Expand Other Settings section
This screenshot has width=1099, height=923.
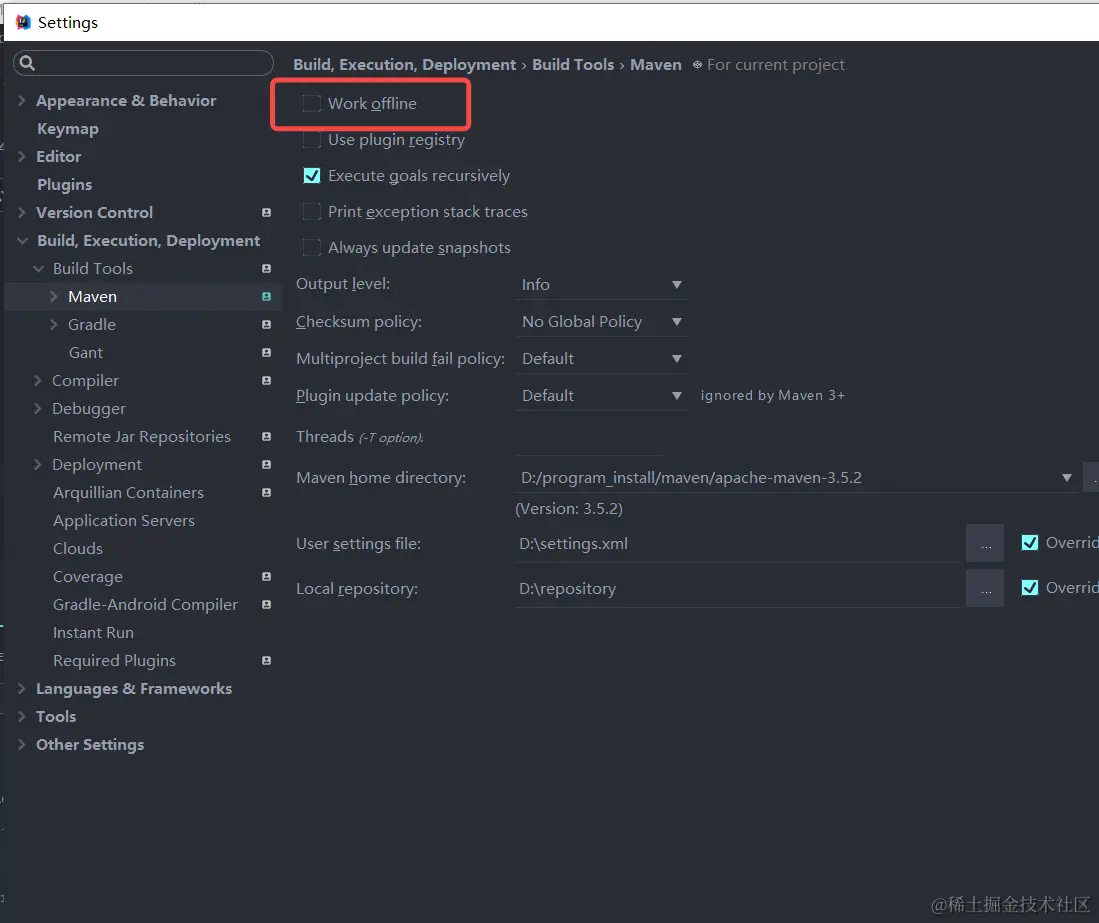click(22, 744)
